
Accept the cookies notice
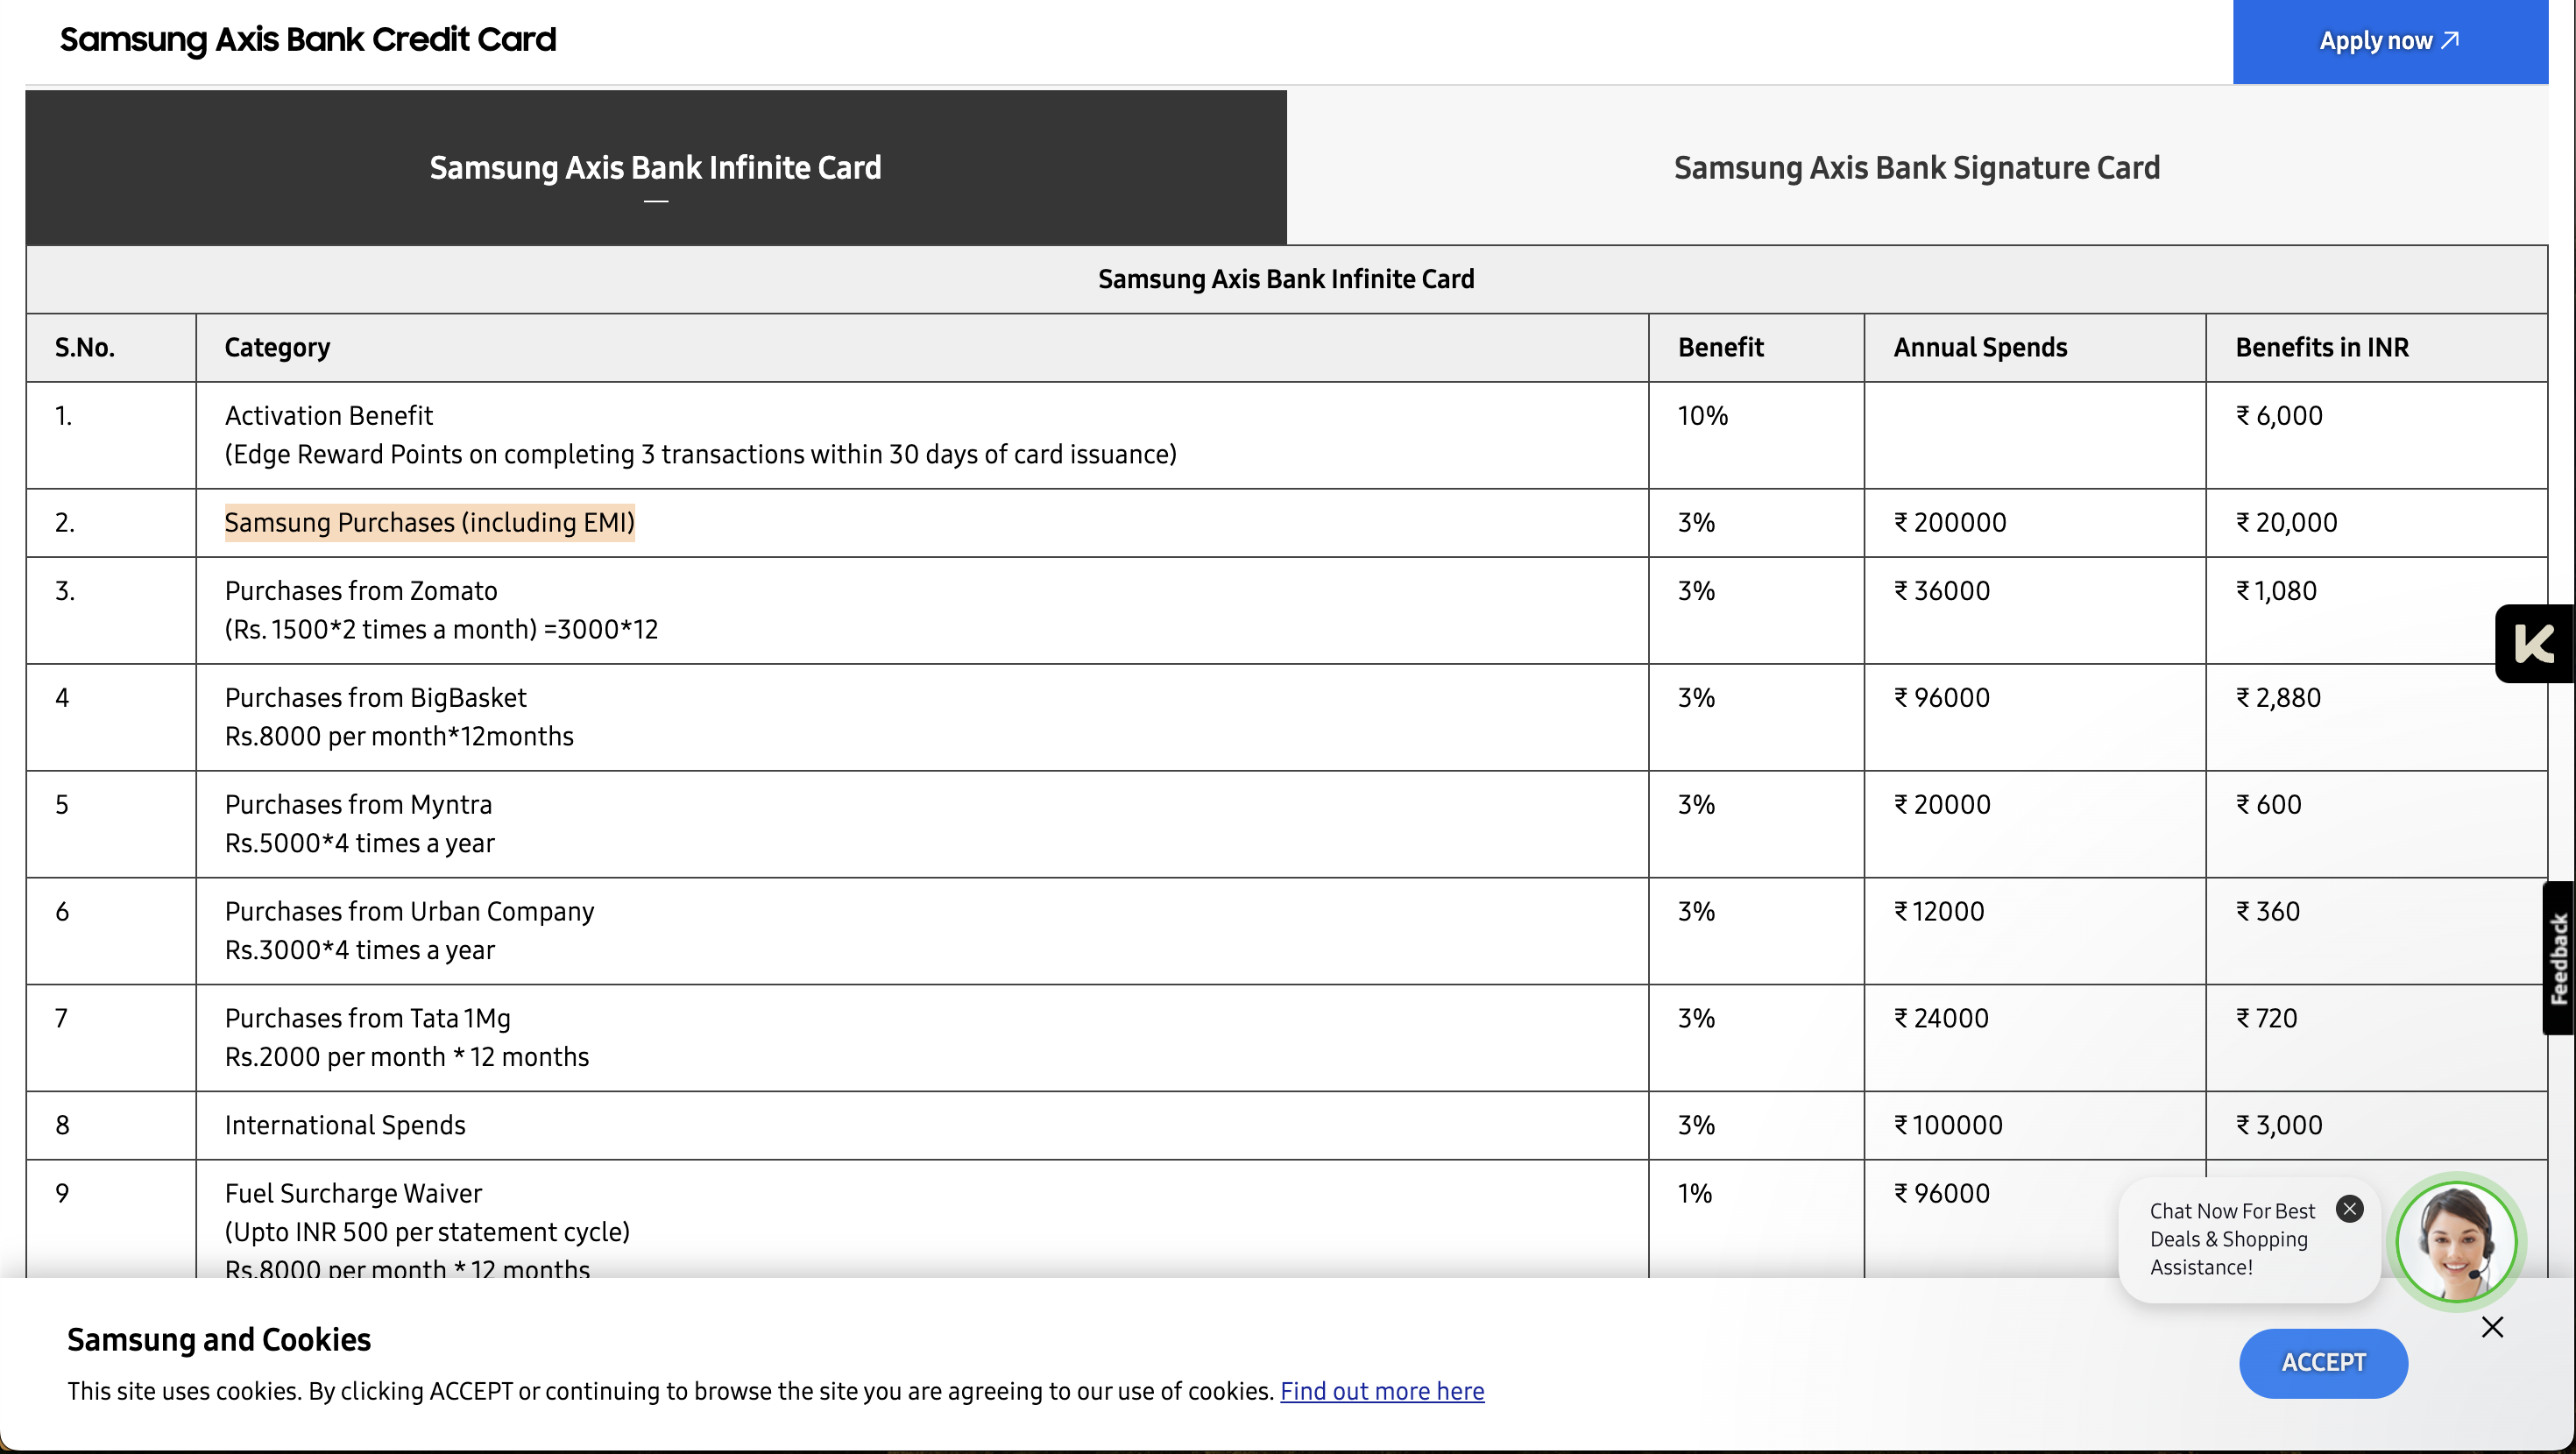(x=2322, y=1362)
